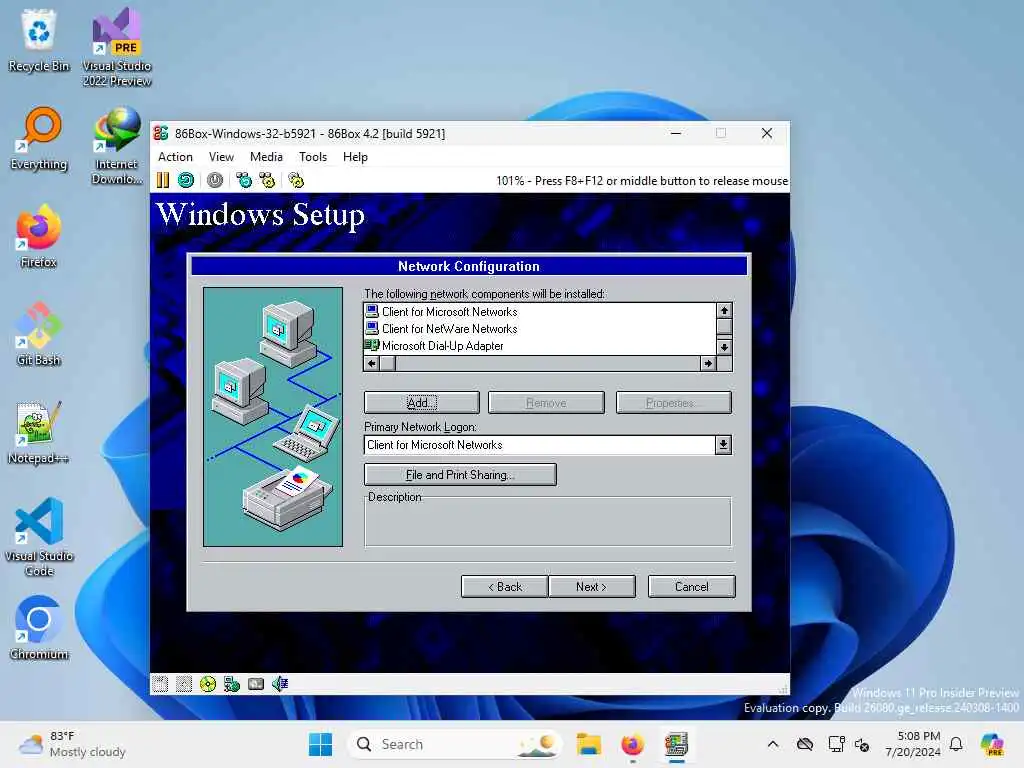
Task: Click first floppy drive status icon
Action: (x=160, y=684)
